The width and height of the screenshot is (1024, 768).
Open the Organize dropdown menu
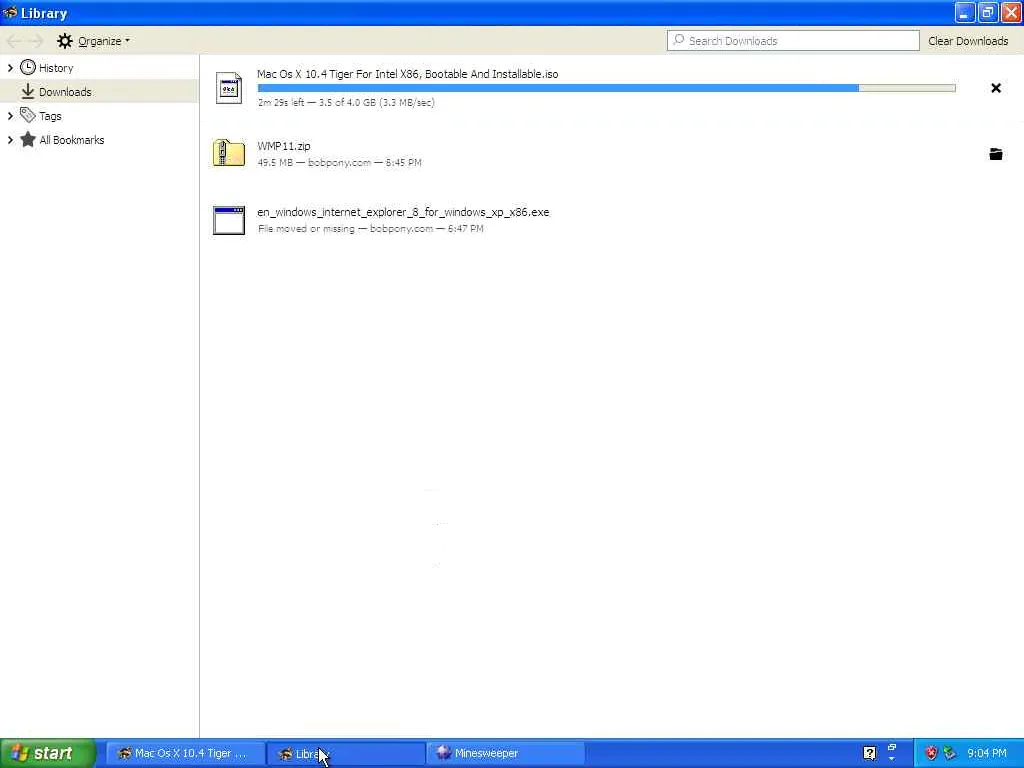(103, 41)
